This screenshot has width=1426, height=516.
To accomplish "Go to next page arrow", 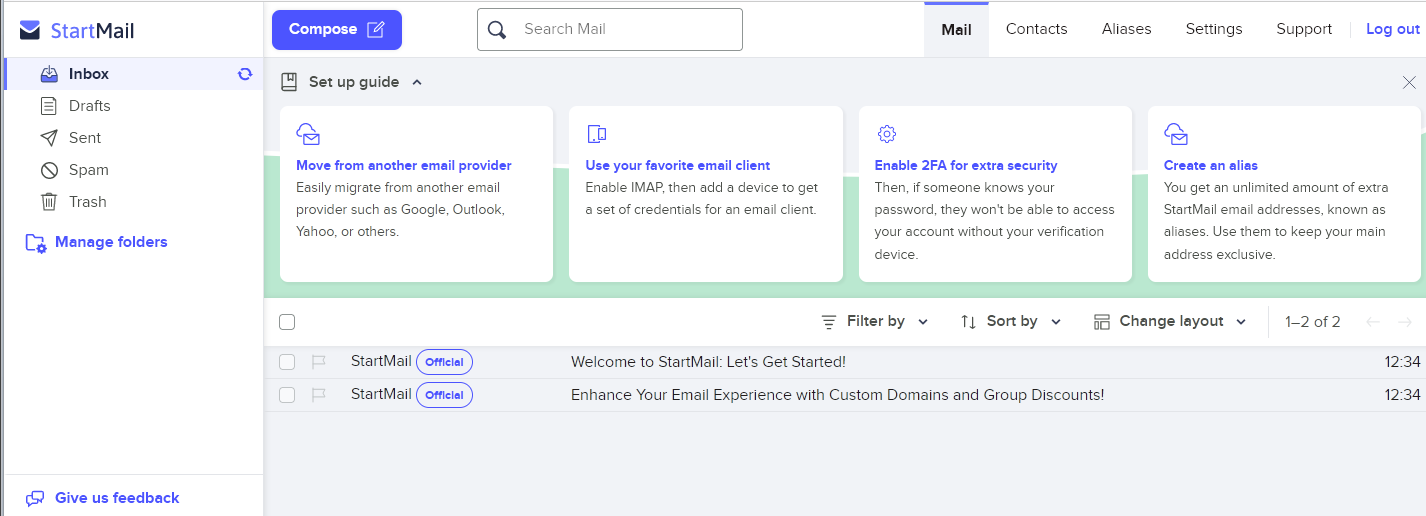I will (x=1404, y=322).
